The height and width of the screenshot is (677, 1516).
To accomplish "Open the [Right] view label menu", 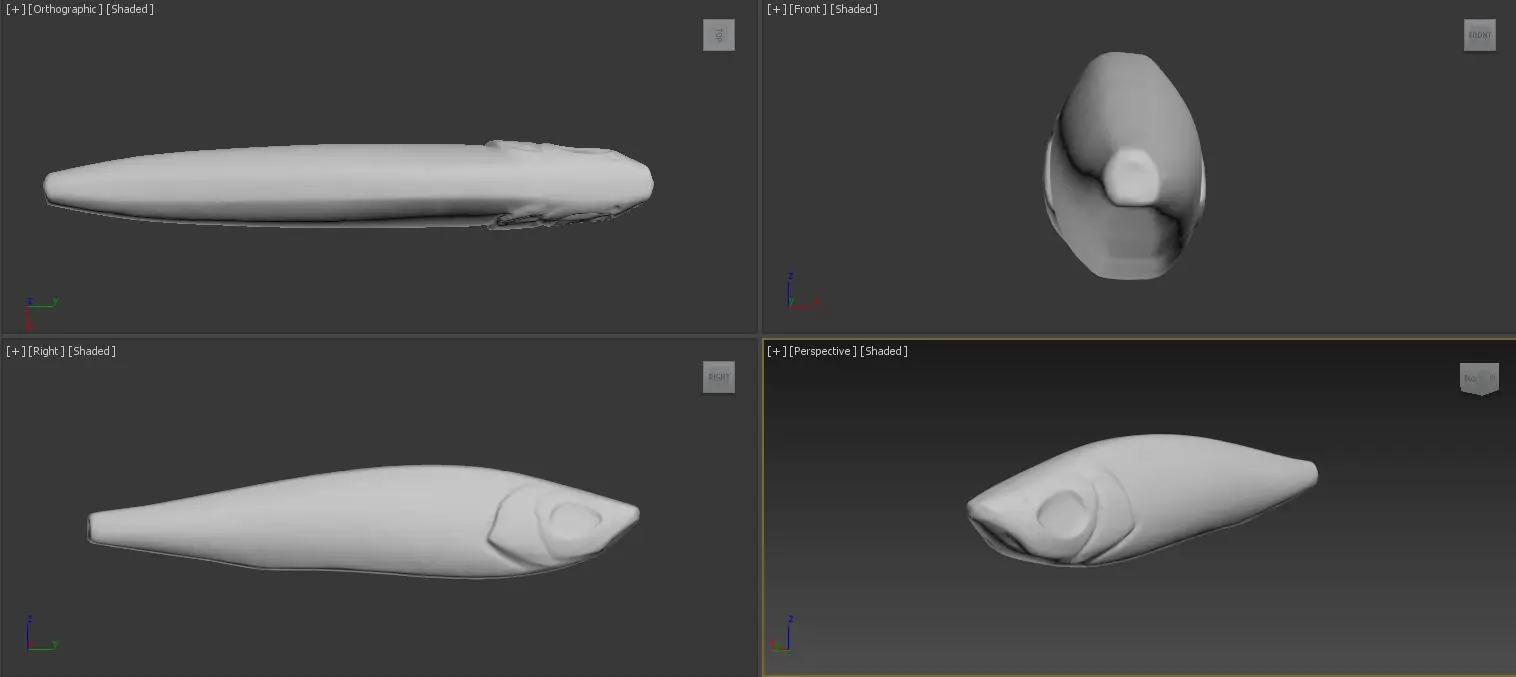I will [x=47, y=351].
